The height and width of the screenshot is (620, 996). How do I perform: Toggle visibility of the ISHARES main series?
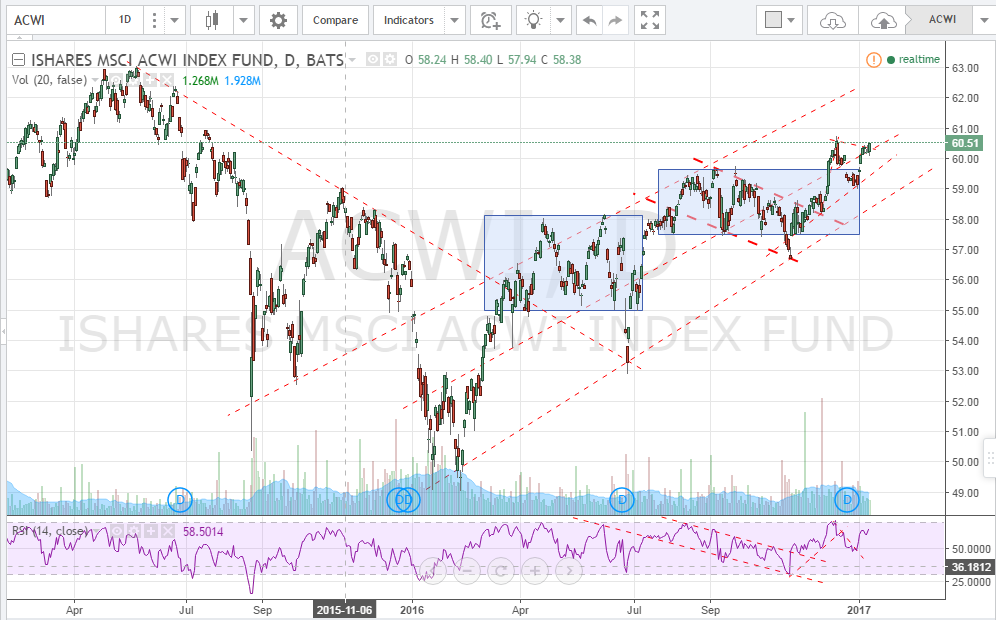pos(373,60)
